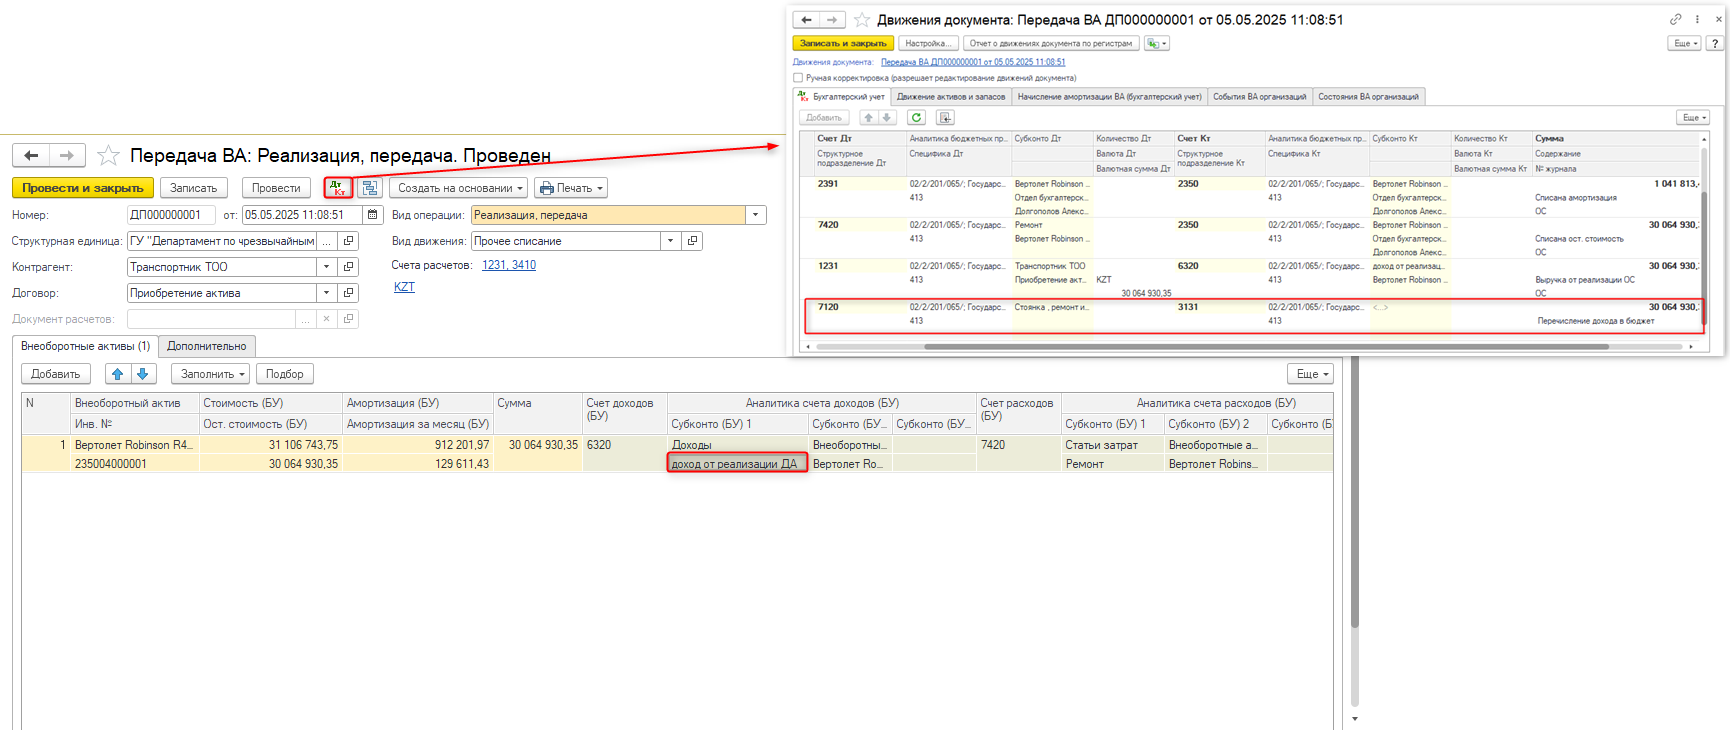
Task: Go back in Движения документа window
Action: (x=806, y=20)
